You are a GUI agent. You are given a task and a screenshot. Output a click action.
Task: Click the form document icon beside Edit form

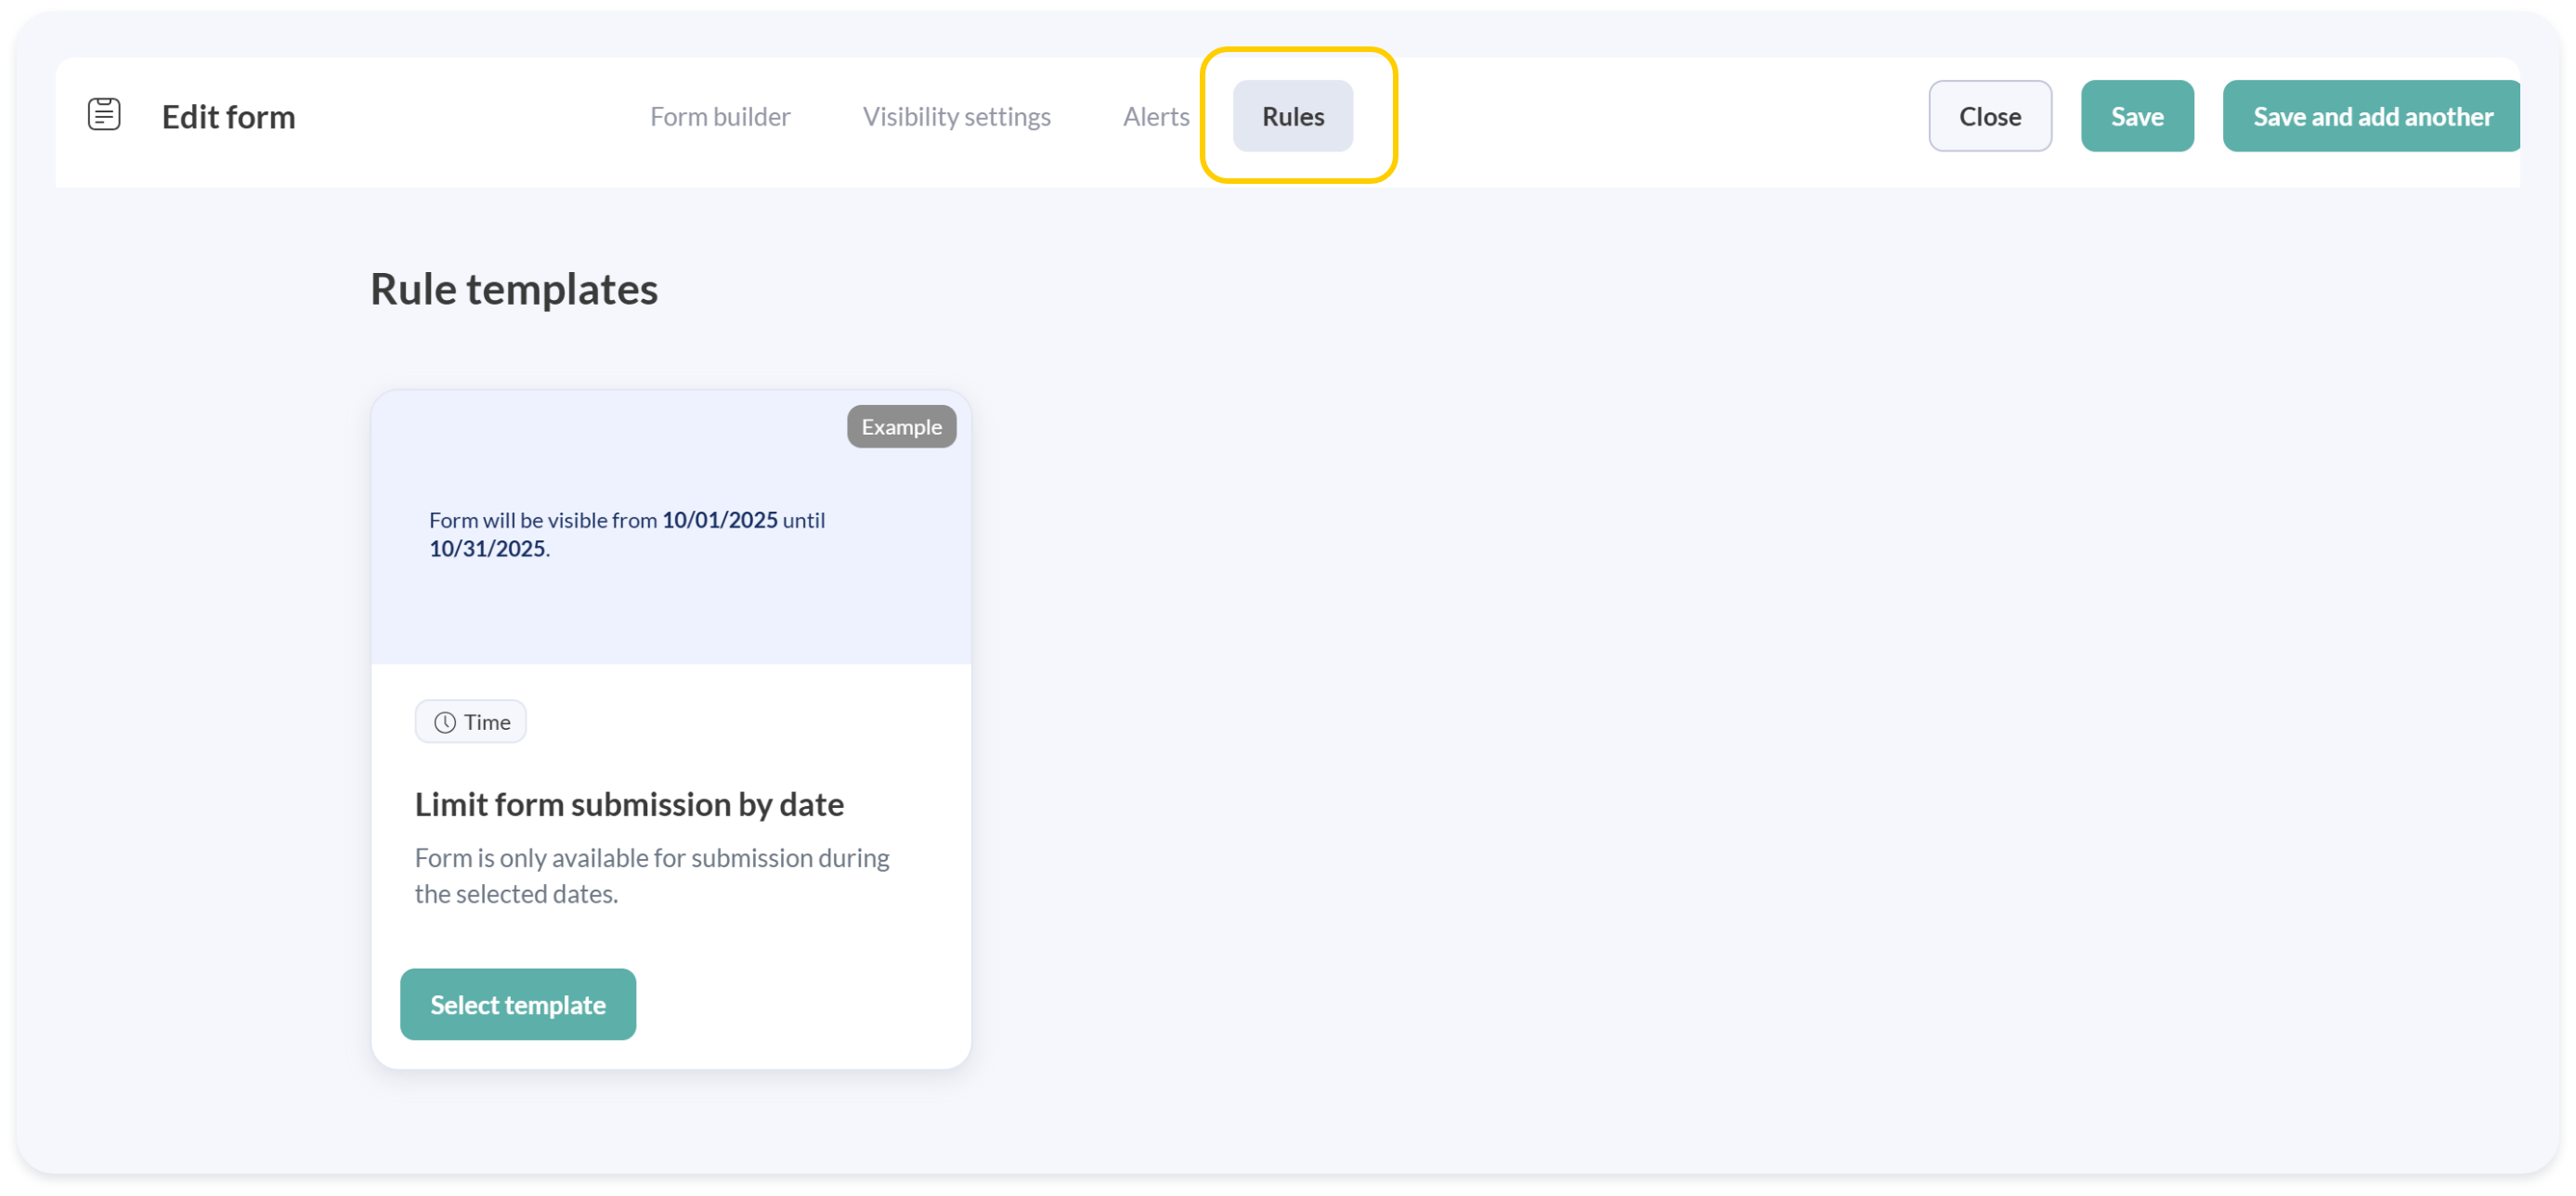104,114
